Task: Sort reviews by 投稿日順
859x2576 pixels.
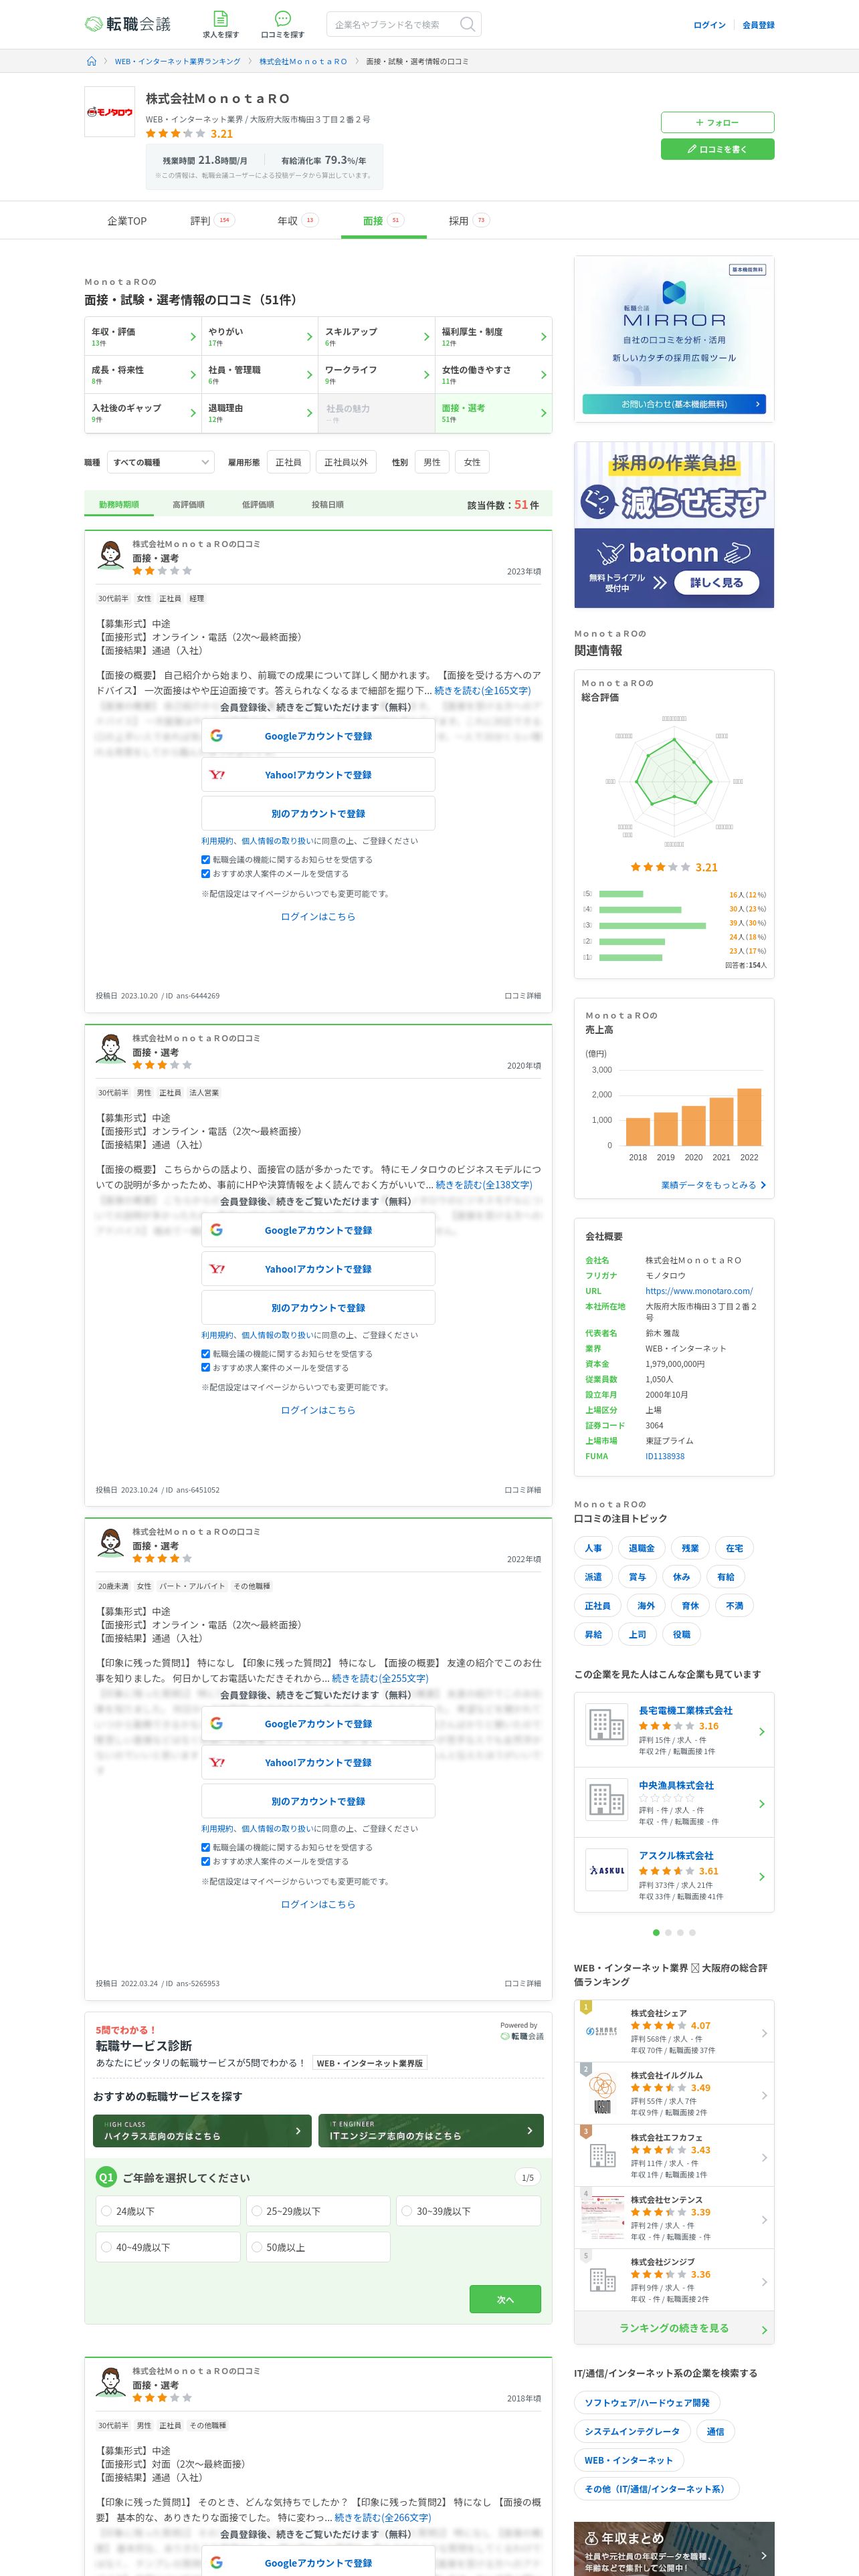Action: click(x=327, y=505)
